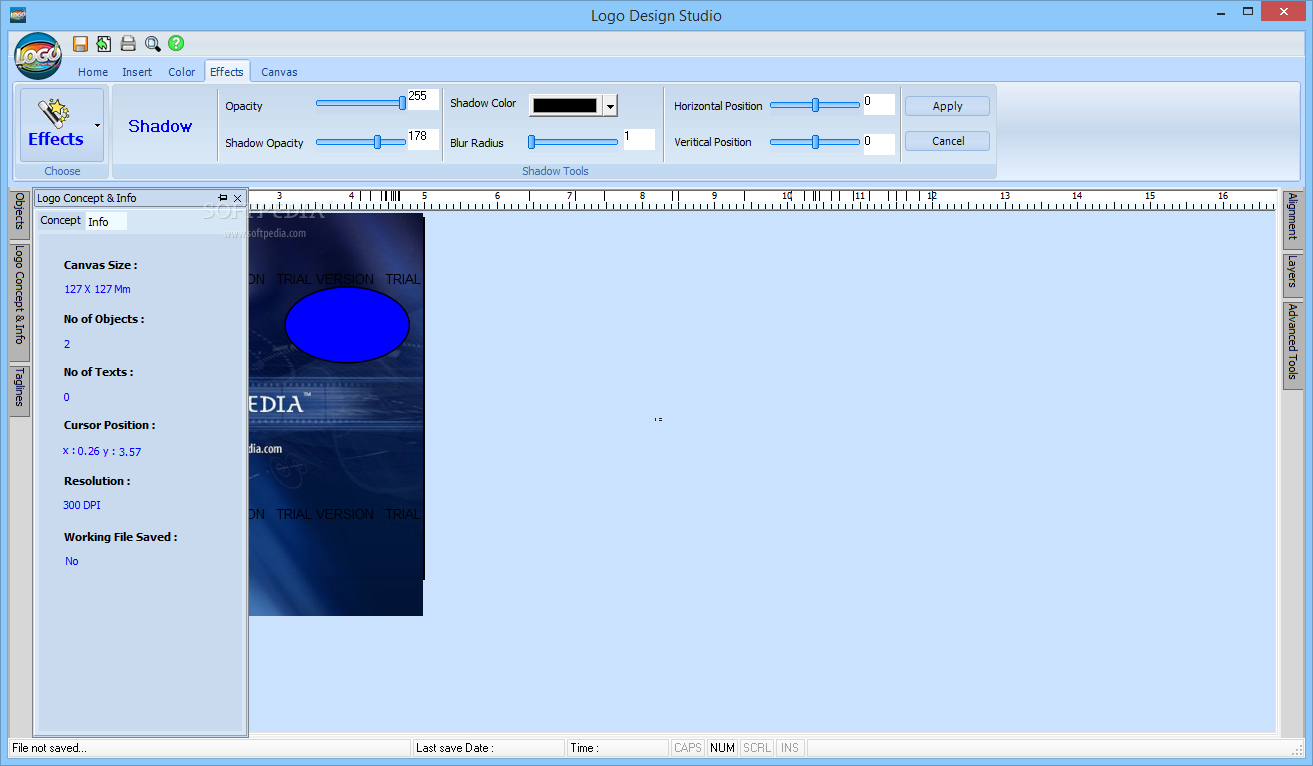Click the Shadow Opacity field showing 178
Viewport: 1313px width, 766px height.
423,139
